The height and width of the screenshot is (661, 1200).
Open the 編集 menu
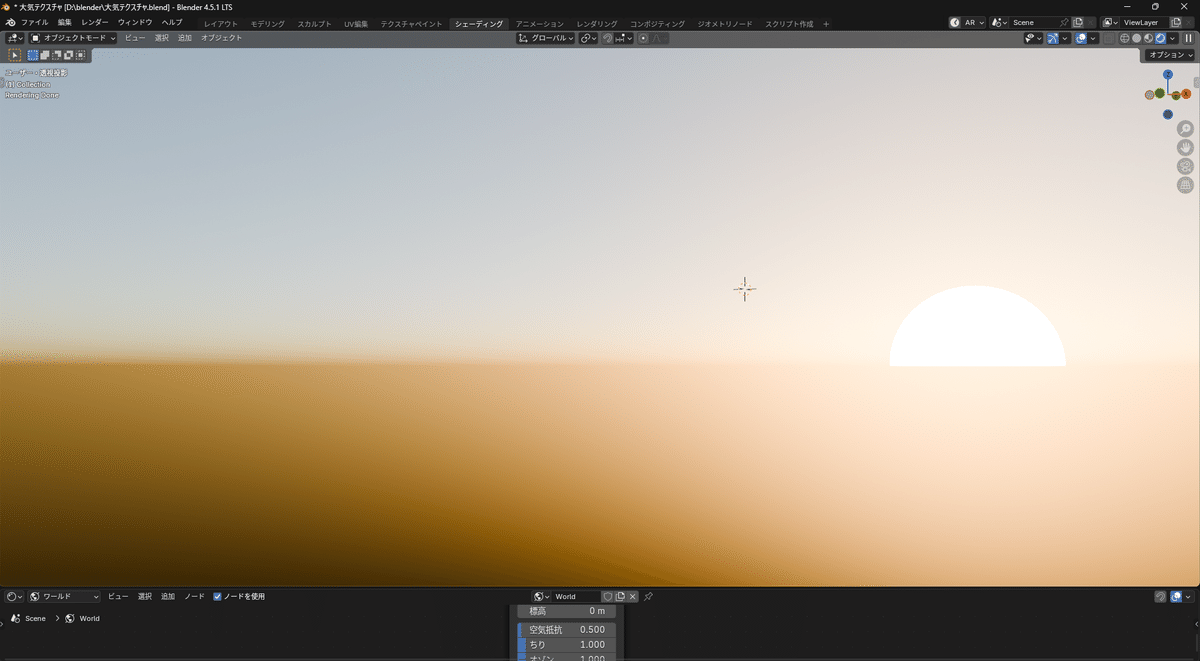coord(65,22)
